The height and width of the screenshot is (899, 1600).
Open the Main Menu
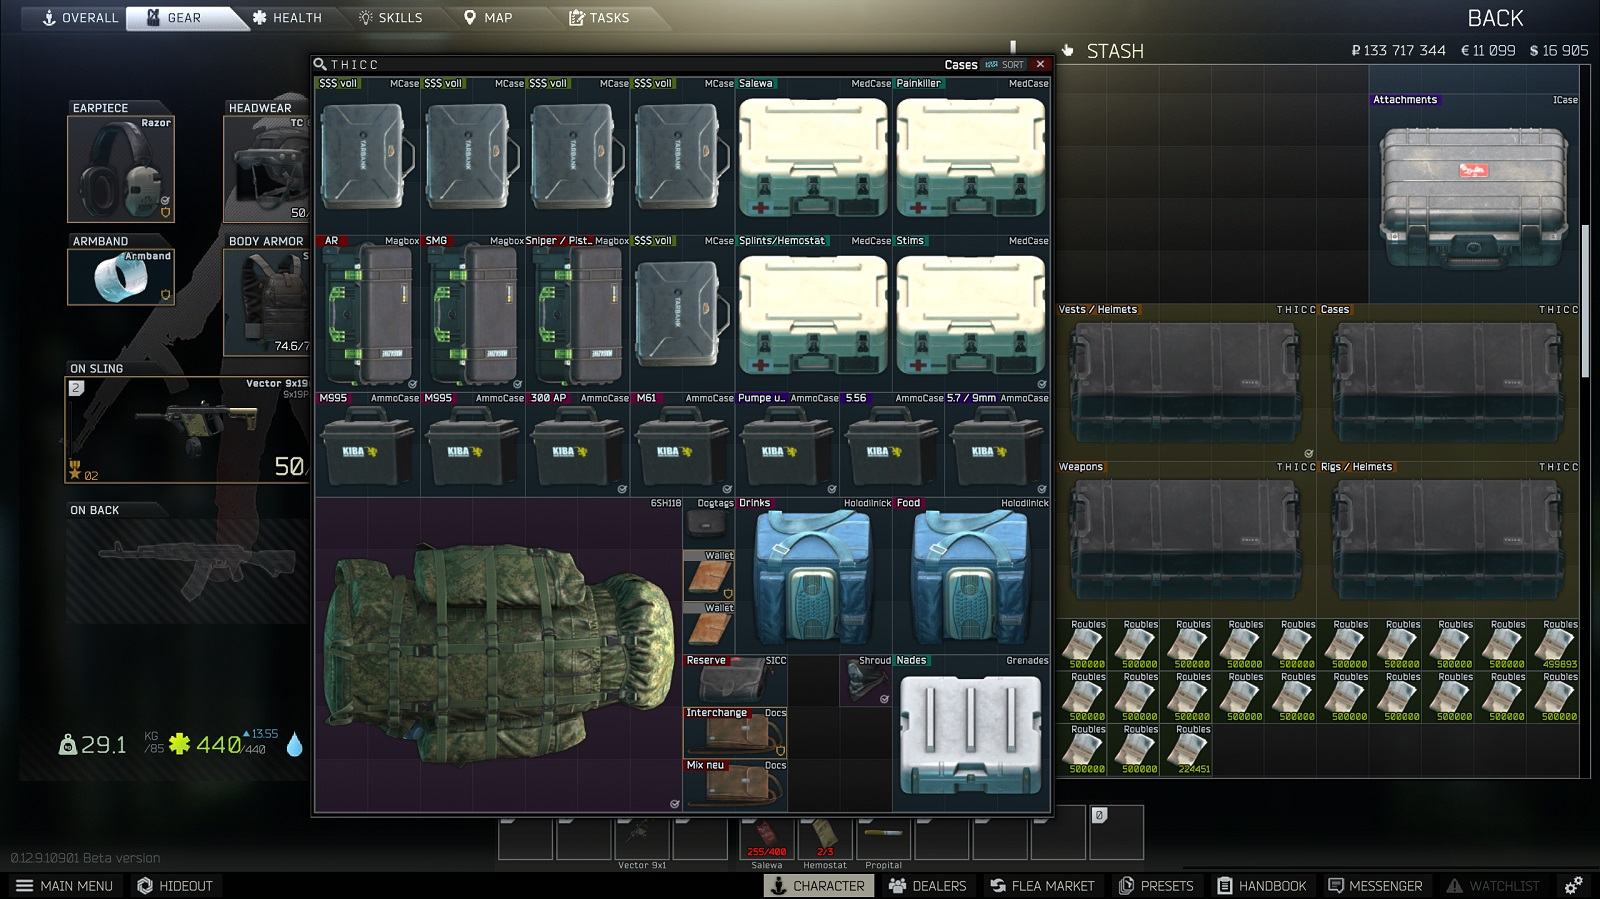coord(65,886)
